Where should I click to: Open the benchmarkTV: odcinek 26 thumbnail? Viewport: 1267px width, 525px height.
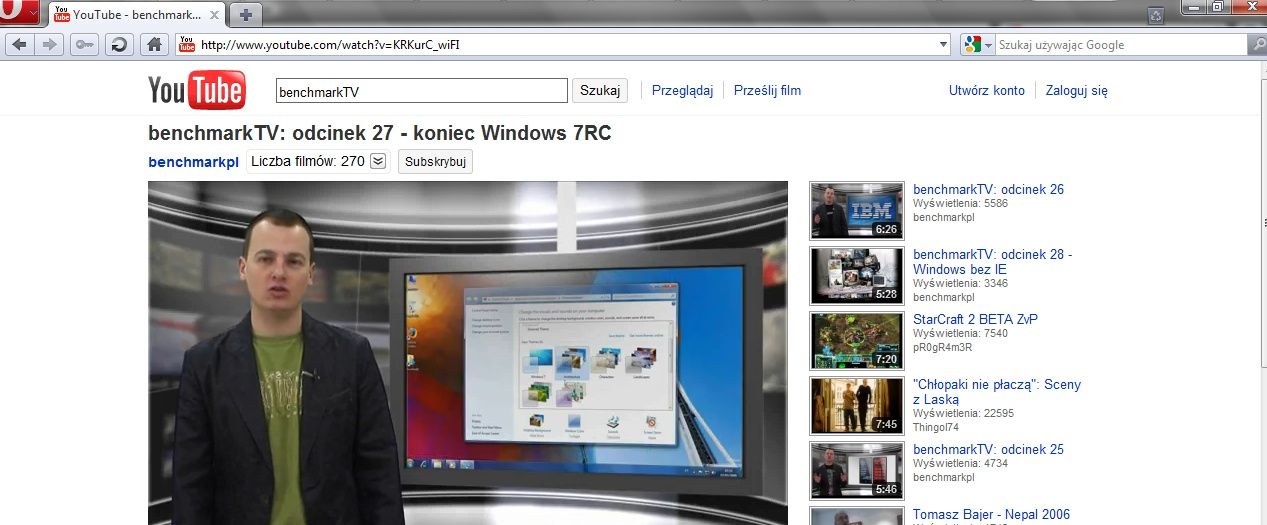tap(857, 210)
